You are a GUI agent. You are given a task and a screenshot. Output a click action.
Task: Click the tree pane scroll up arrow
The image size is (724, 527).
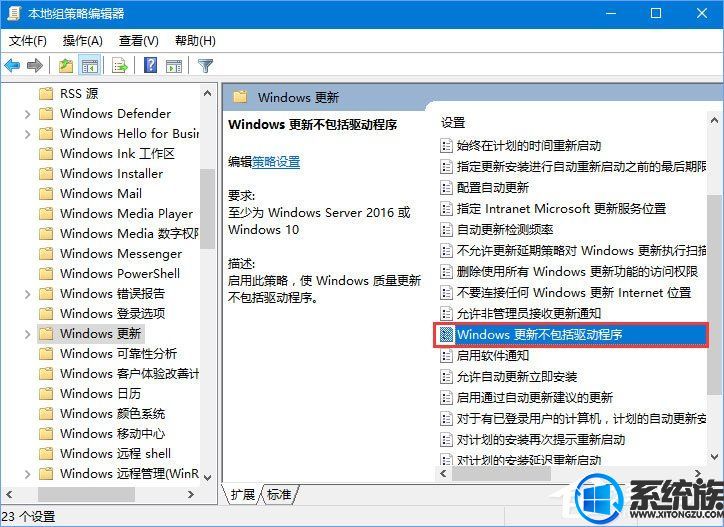[207, 94]
